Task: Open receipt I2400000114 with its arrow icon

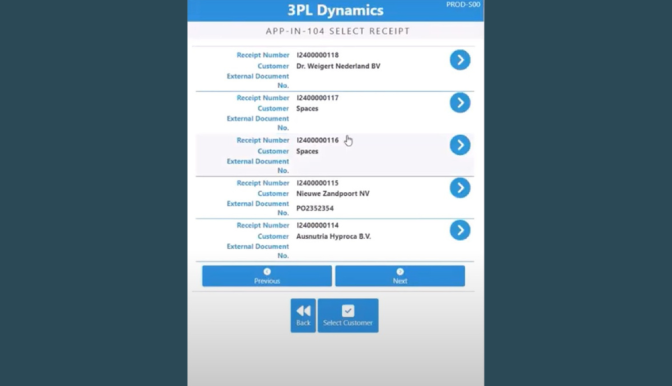Action: tap(460, 230)
